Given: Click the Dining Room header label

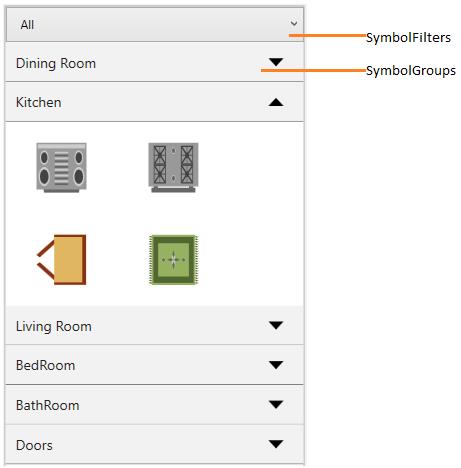Looking at the screenshot, I should click(x=56, y=63).
